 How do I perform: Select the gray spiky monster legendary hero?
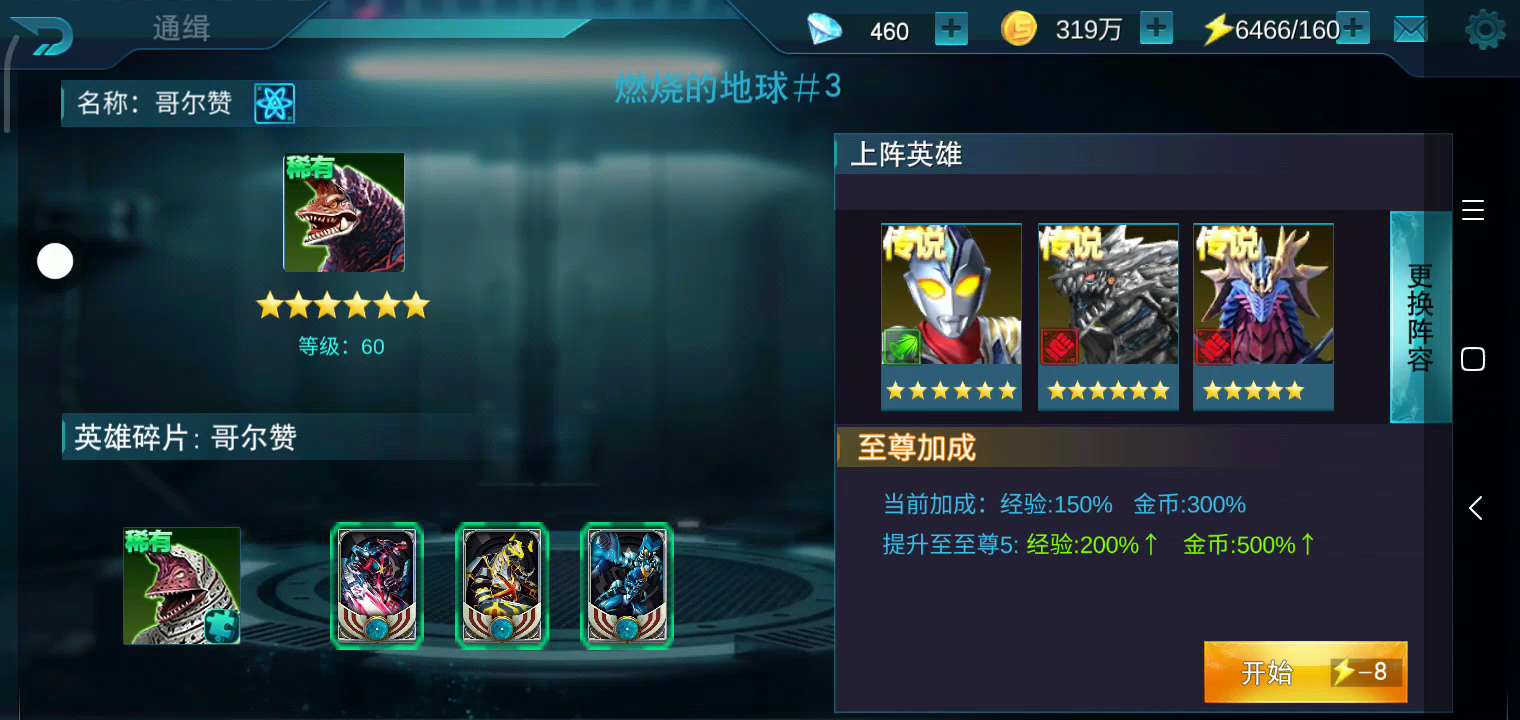(1108, 316)
